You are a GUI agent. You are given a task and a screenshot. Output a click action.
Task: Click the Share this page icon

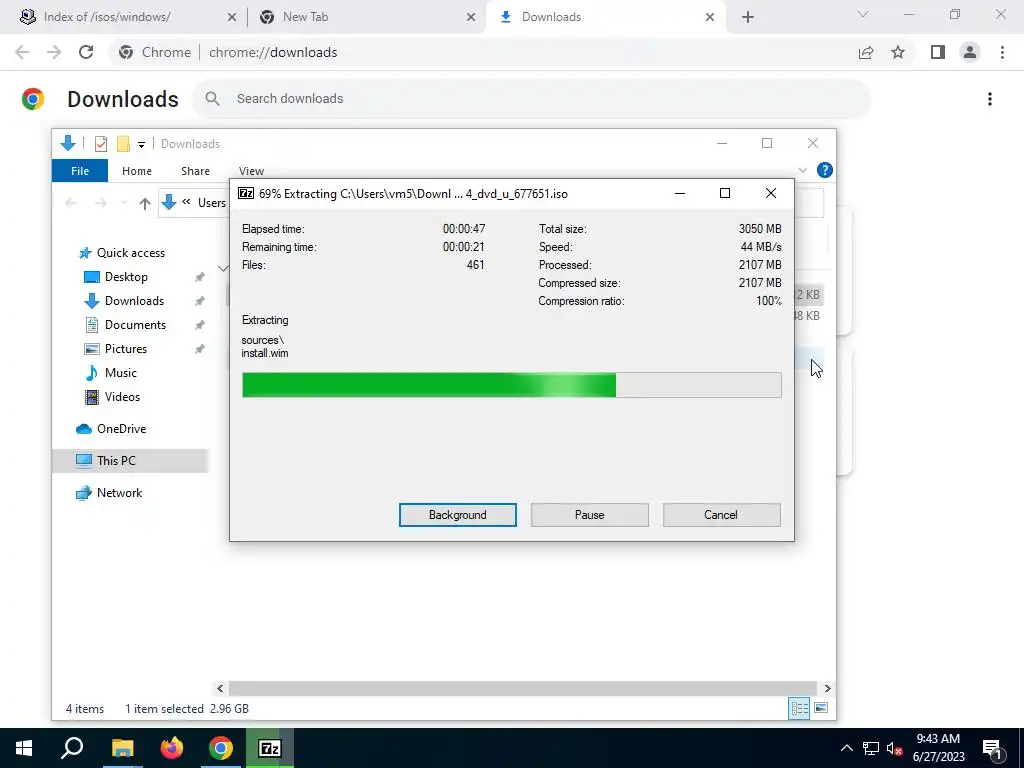[866, 52]
